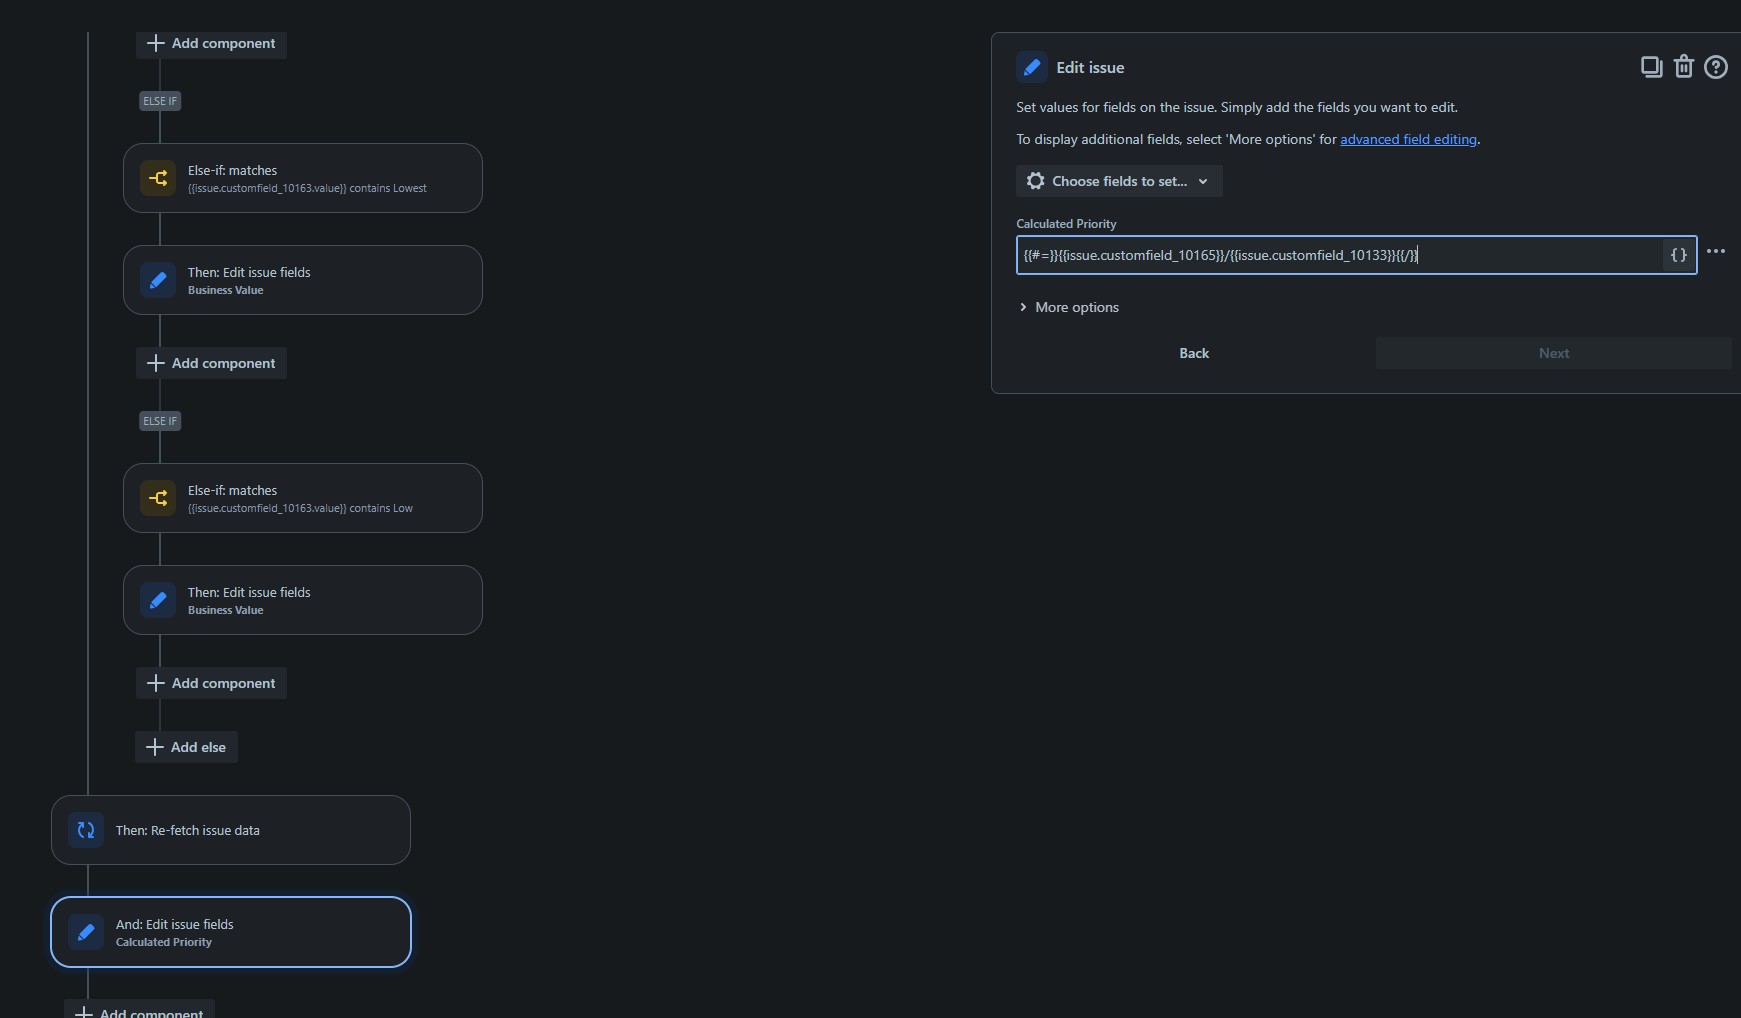Click gear icon inside Choose fields button
The height and width of the screenshot is (1018, 1741).
(1035, 181)
